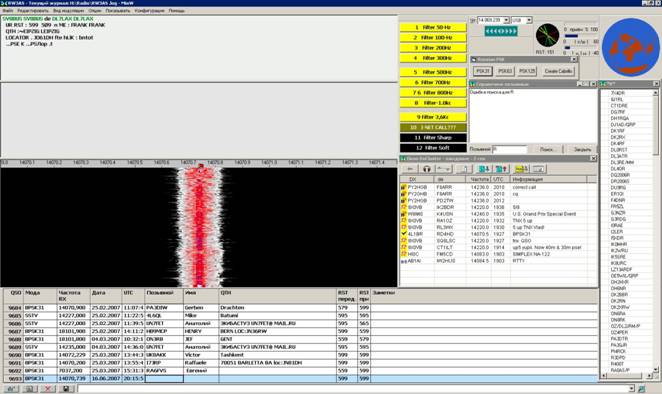The width and height of the screenshot is (662, 394).
Task: Choose the 6 Filter 700Hz macro button
Action: (433, 82)
